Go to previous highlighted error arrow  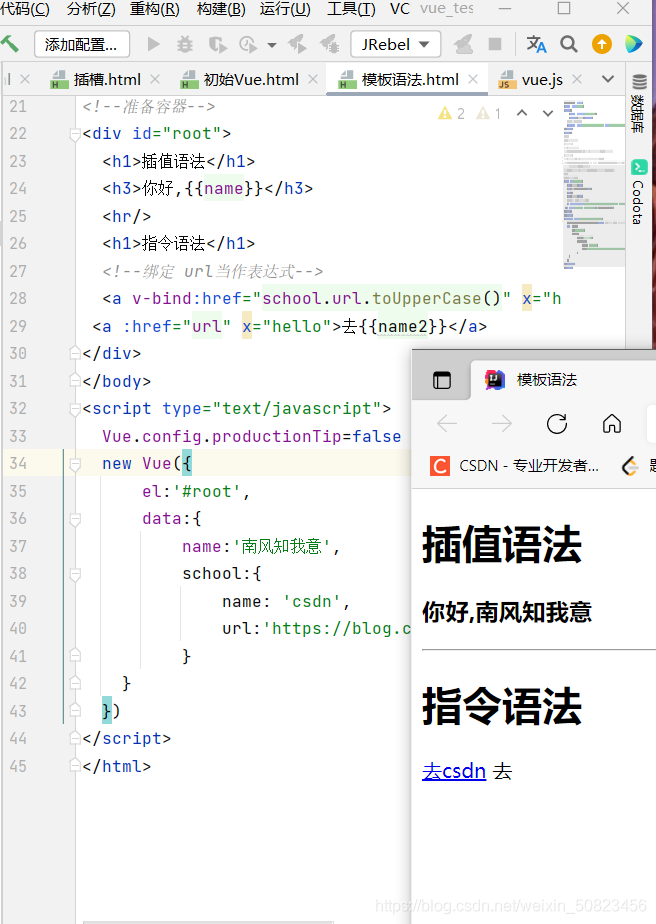point(522,113)
